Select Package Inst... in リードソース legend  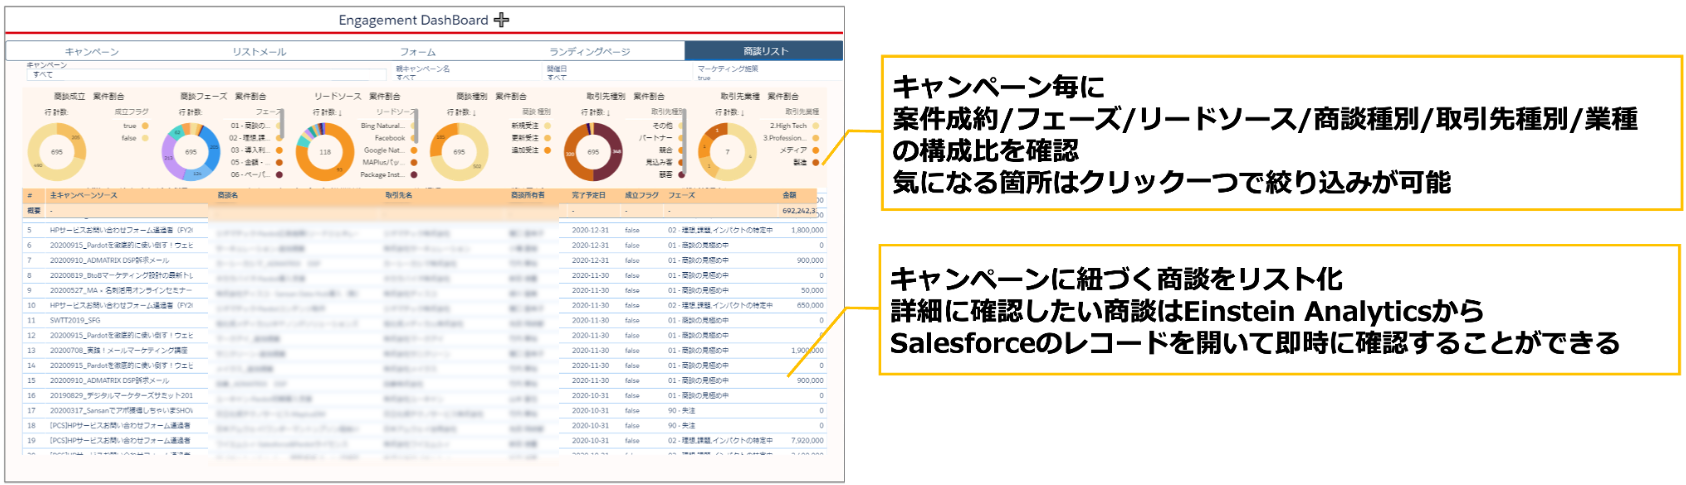pos(389,174)
